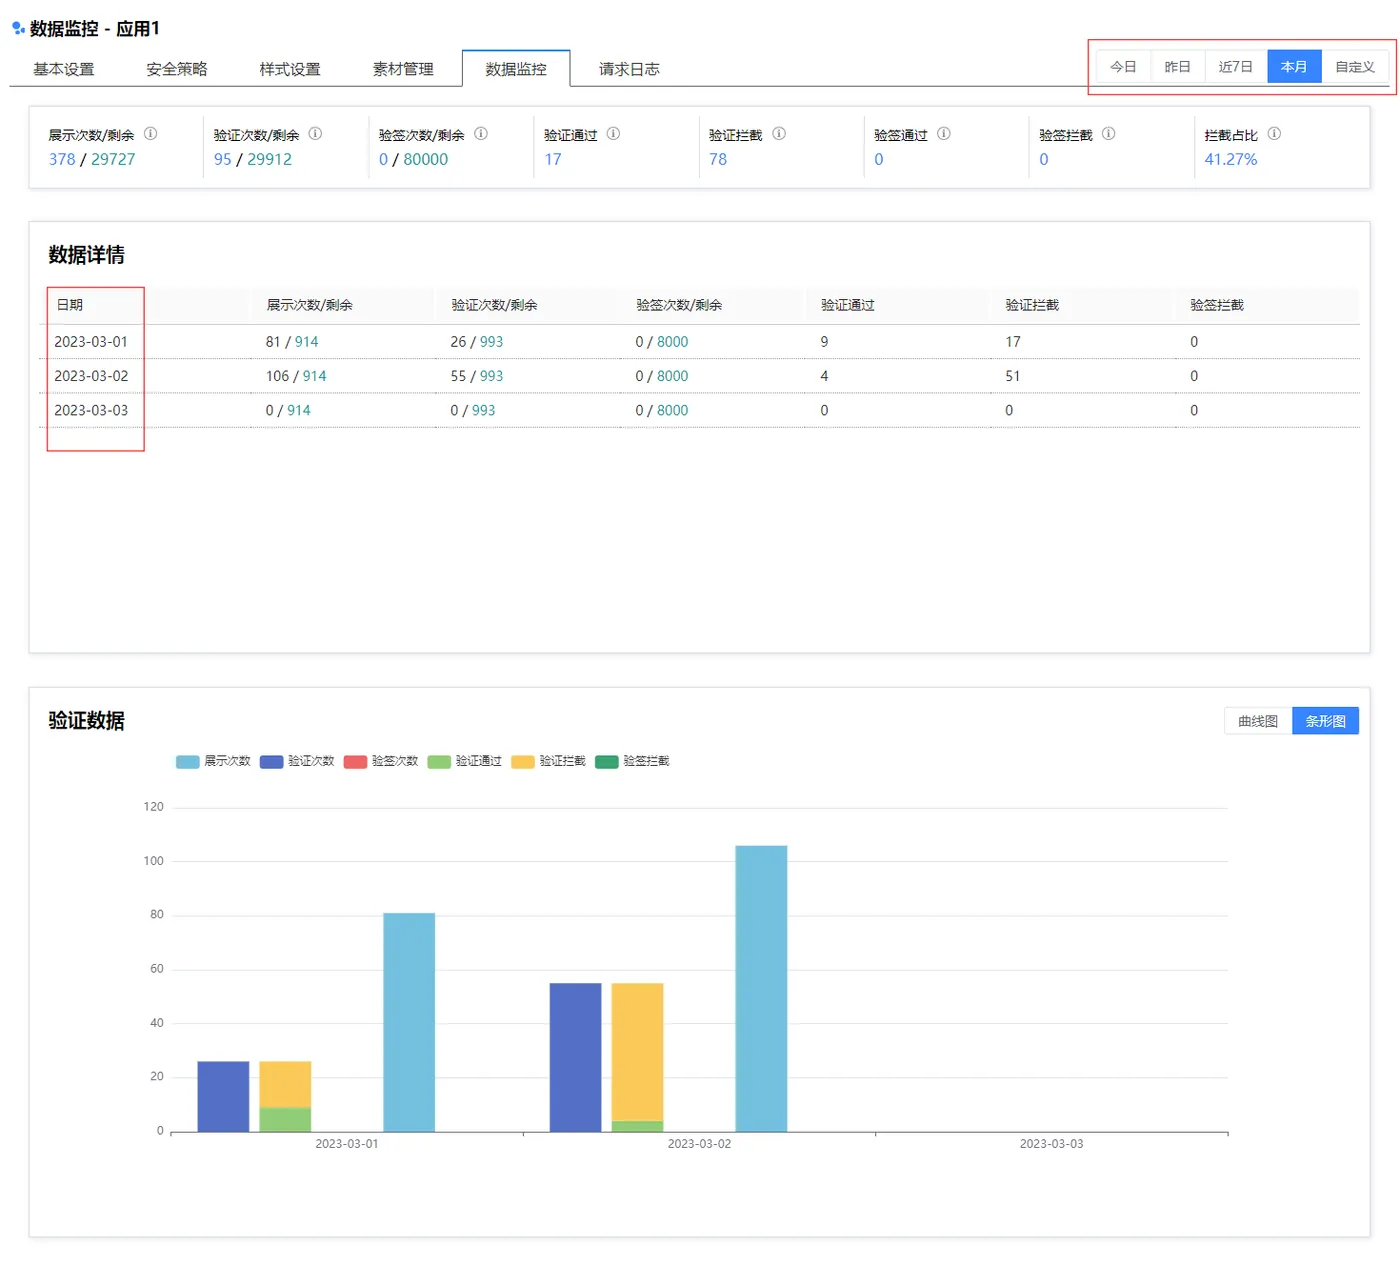The width and height of the screenshot is (1400, 1266).
Task: Click info icon next to 验签拦截
Action: pyautogui.click(x=1109, y=133)
